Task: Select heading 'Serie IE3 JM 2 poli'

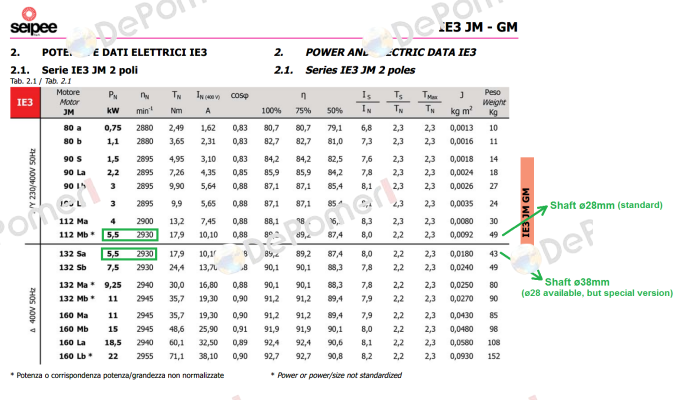Action: click(x=90, y=70)
